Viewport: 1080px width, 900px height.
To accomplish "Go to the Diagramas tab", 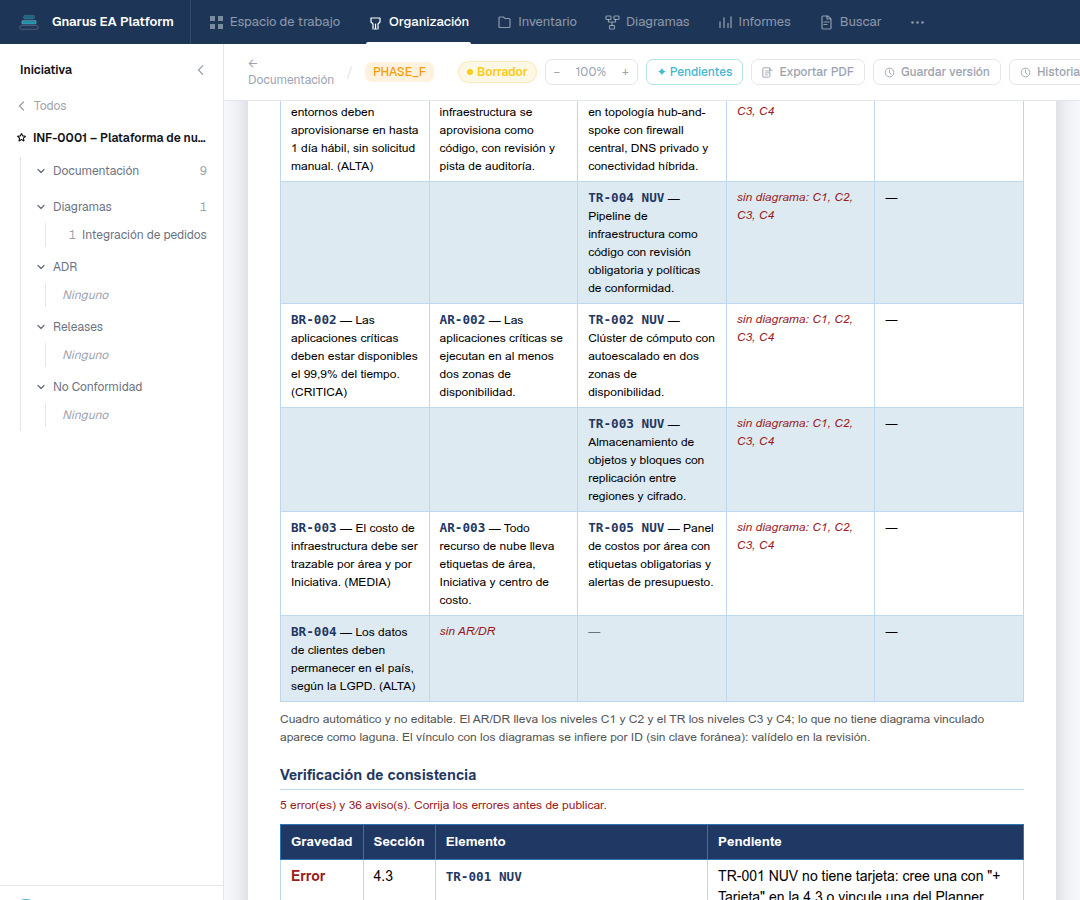I will pyautogui.click(x=647, y=22).
